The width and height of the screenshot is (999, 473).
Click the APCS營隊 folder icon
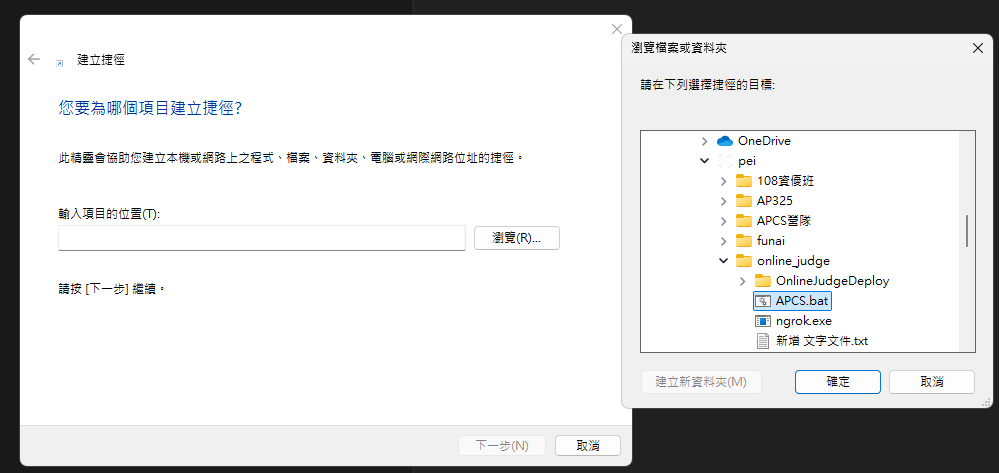pyautogui.click(x=744, y=221)
